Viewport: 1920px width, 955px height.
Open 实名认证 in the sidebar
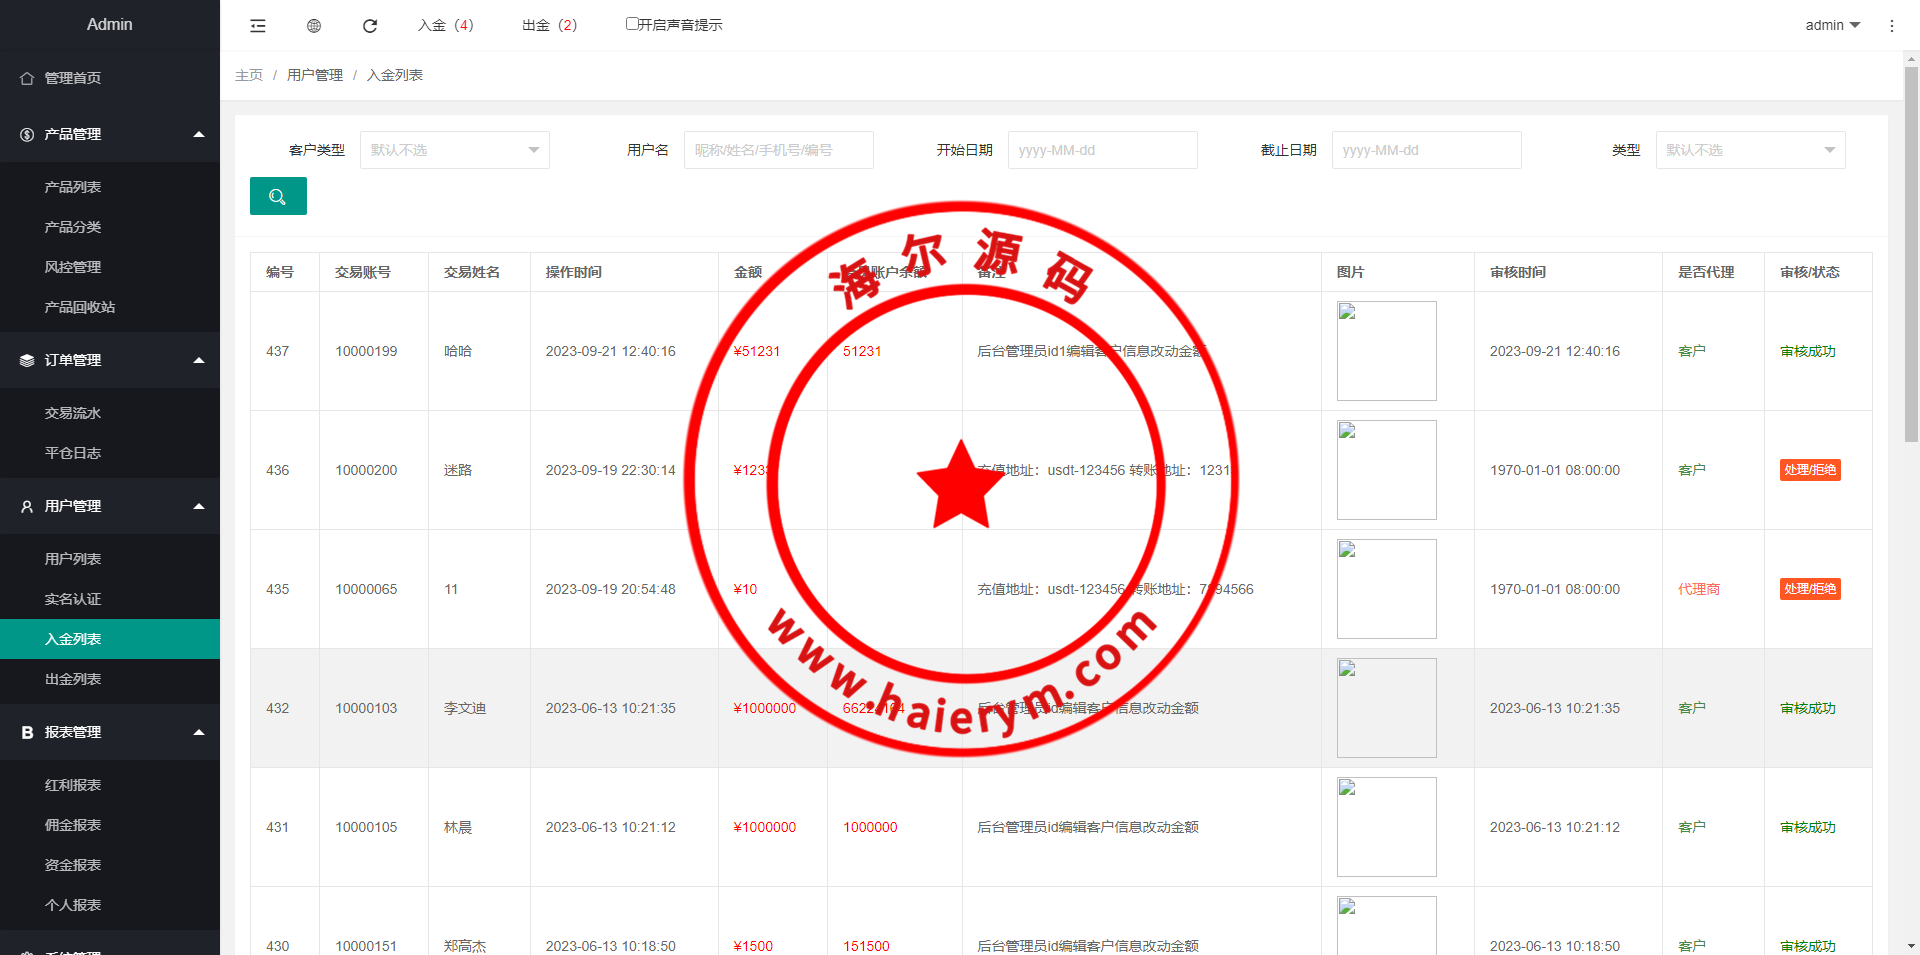tap(73, 599)
